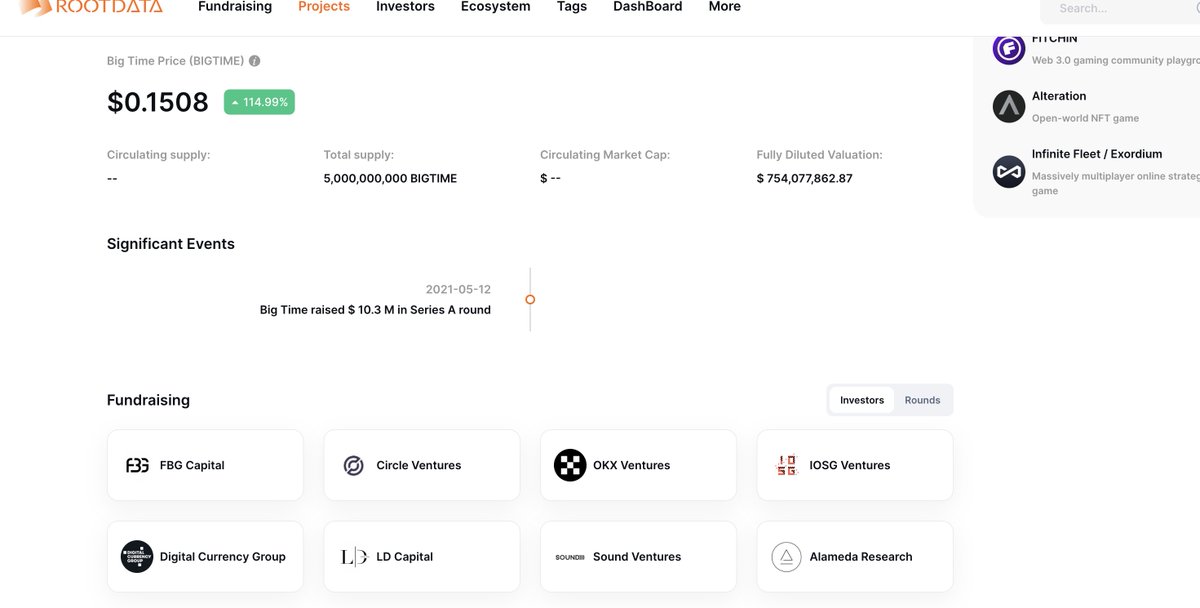Click the 'Web 3.0 gaming community' description
The image size is (1200, 608).
pyautogui.click(x=1115, y=60)
